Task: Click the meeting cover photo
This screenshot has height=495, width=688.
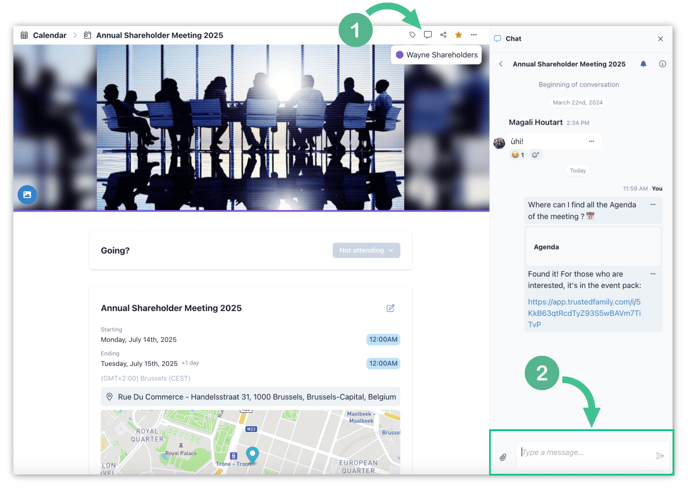Action: 251,127
